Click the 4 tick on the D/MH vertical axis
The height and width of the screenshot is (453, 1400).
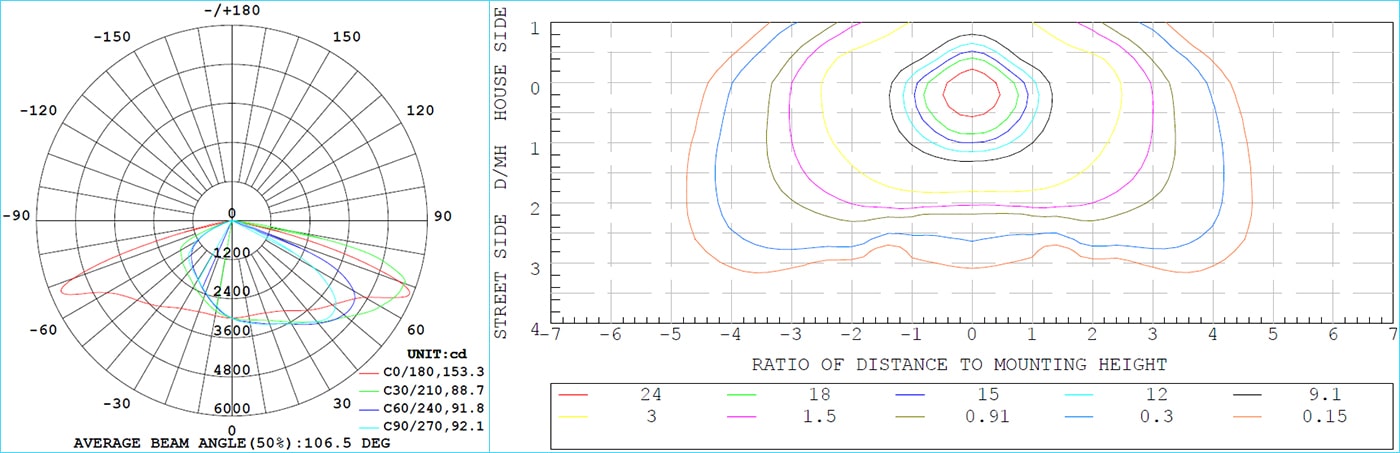(x=534, y=329)
